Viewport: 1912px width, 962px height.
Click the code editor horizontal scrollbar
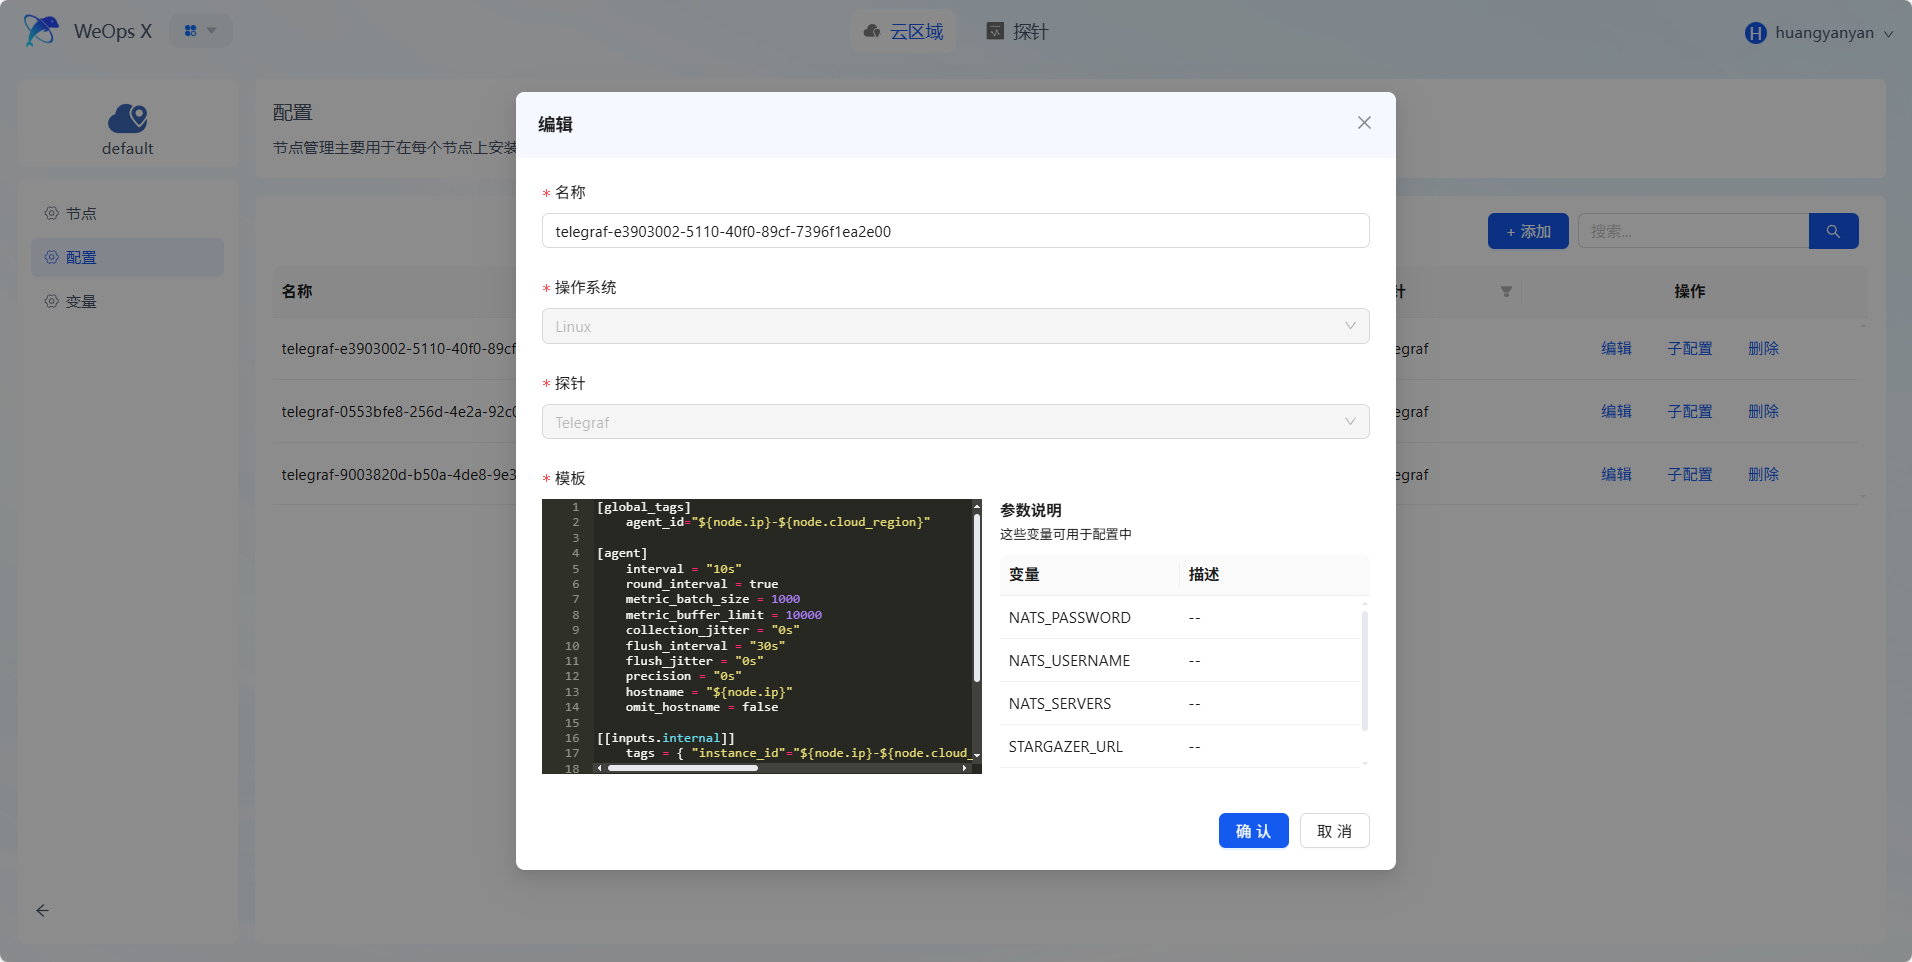[683, 768]
